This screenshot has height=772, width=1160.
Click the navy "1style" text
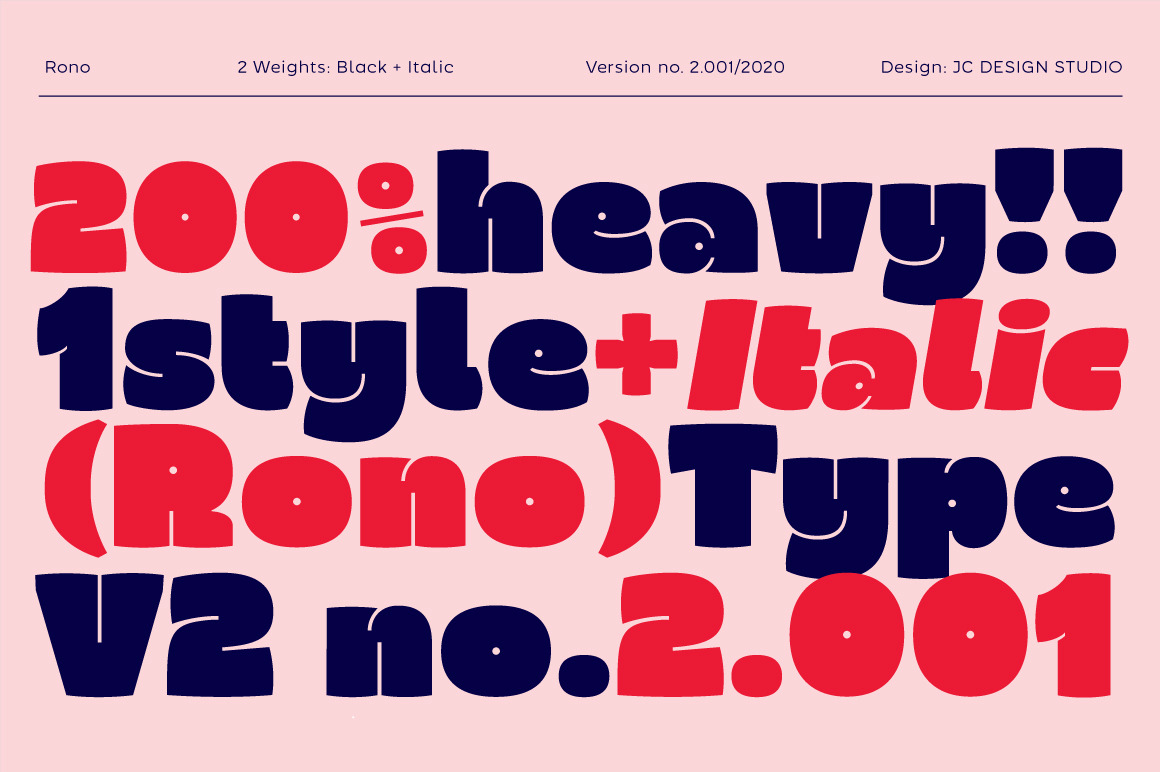[x=310, y=355]
